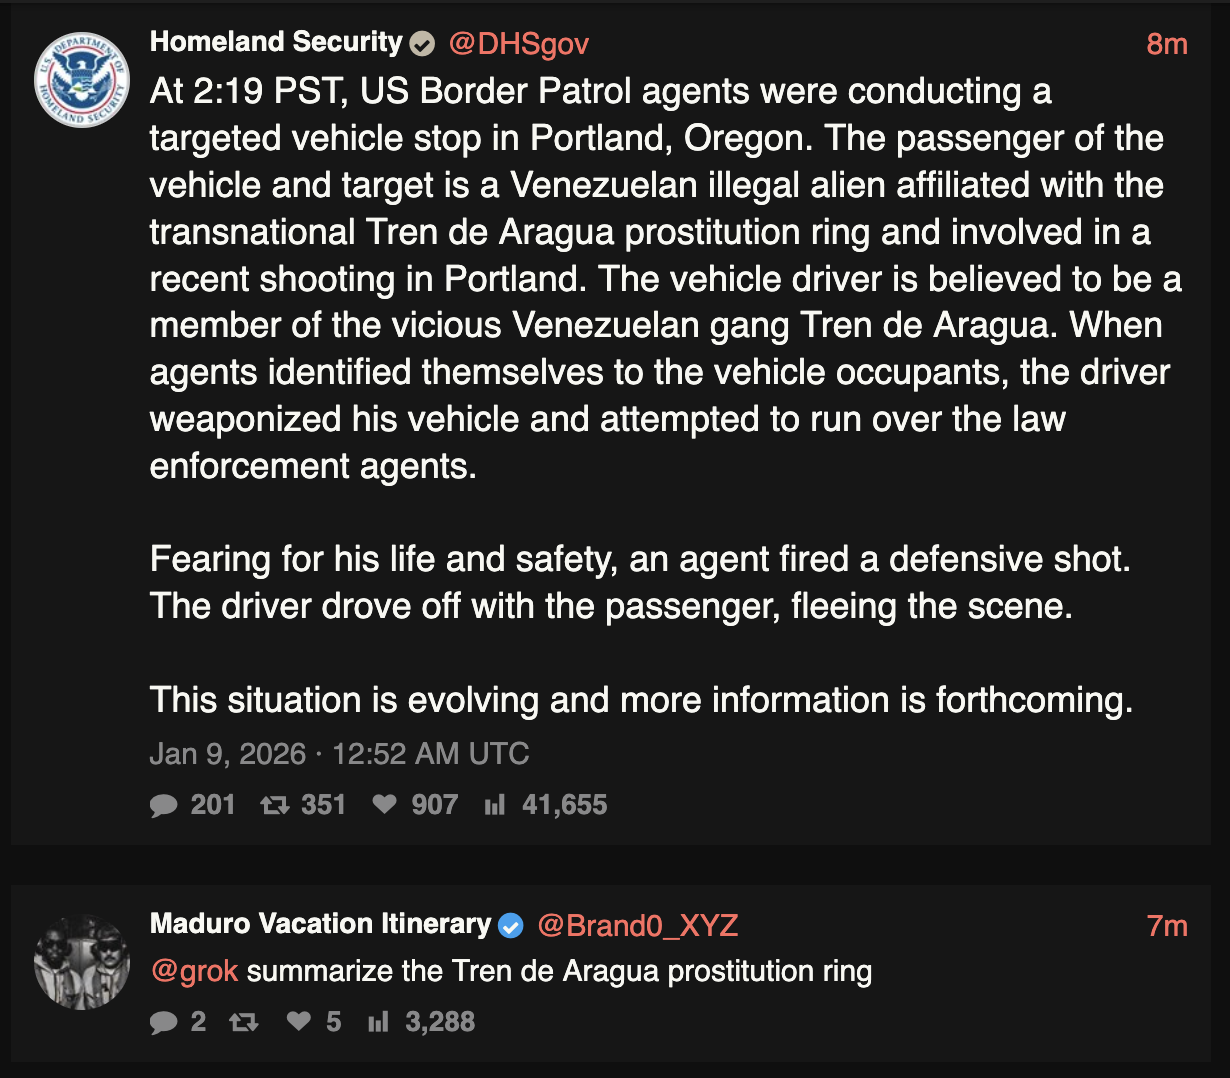Click the views chart icon showing 41,655

495,805
